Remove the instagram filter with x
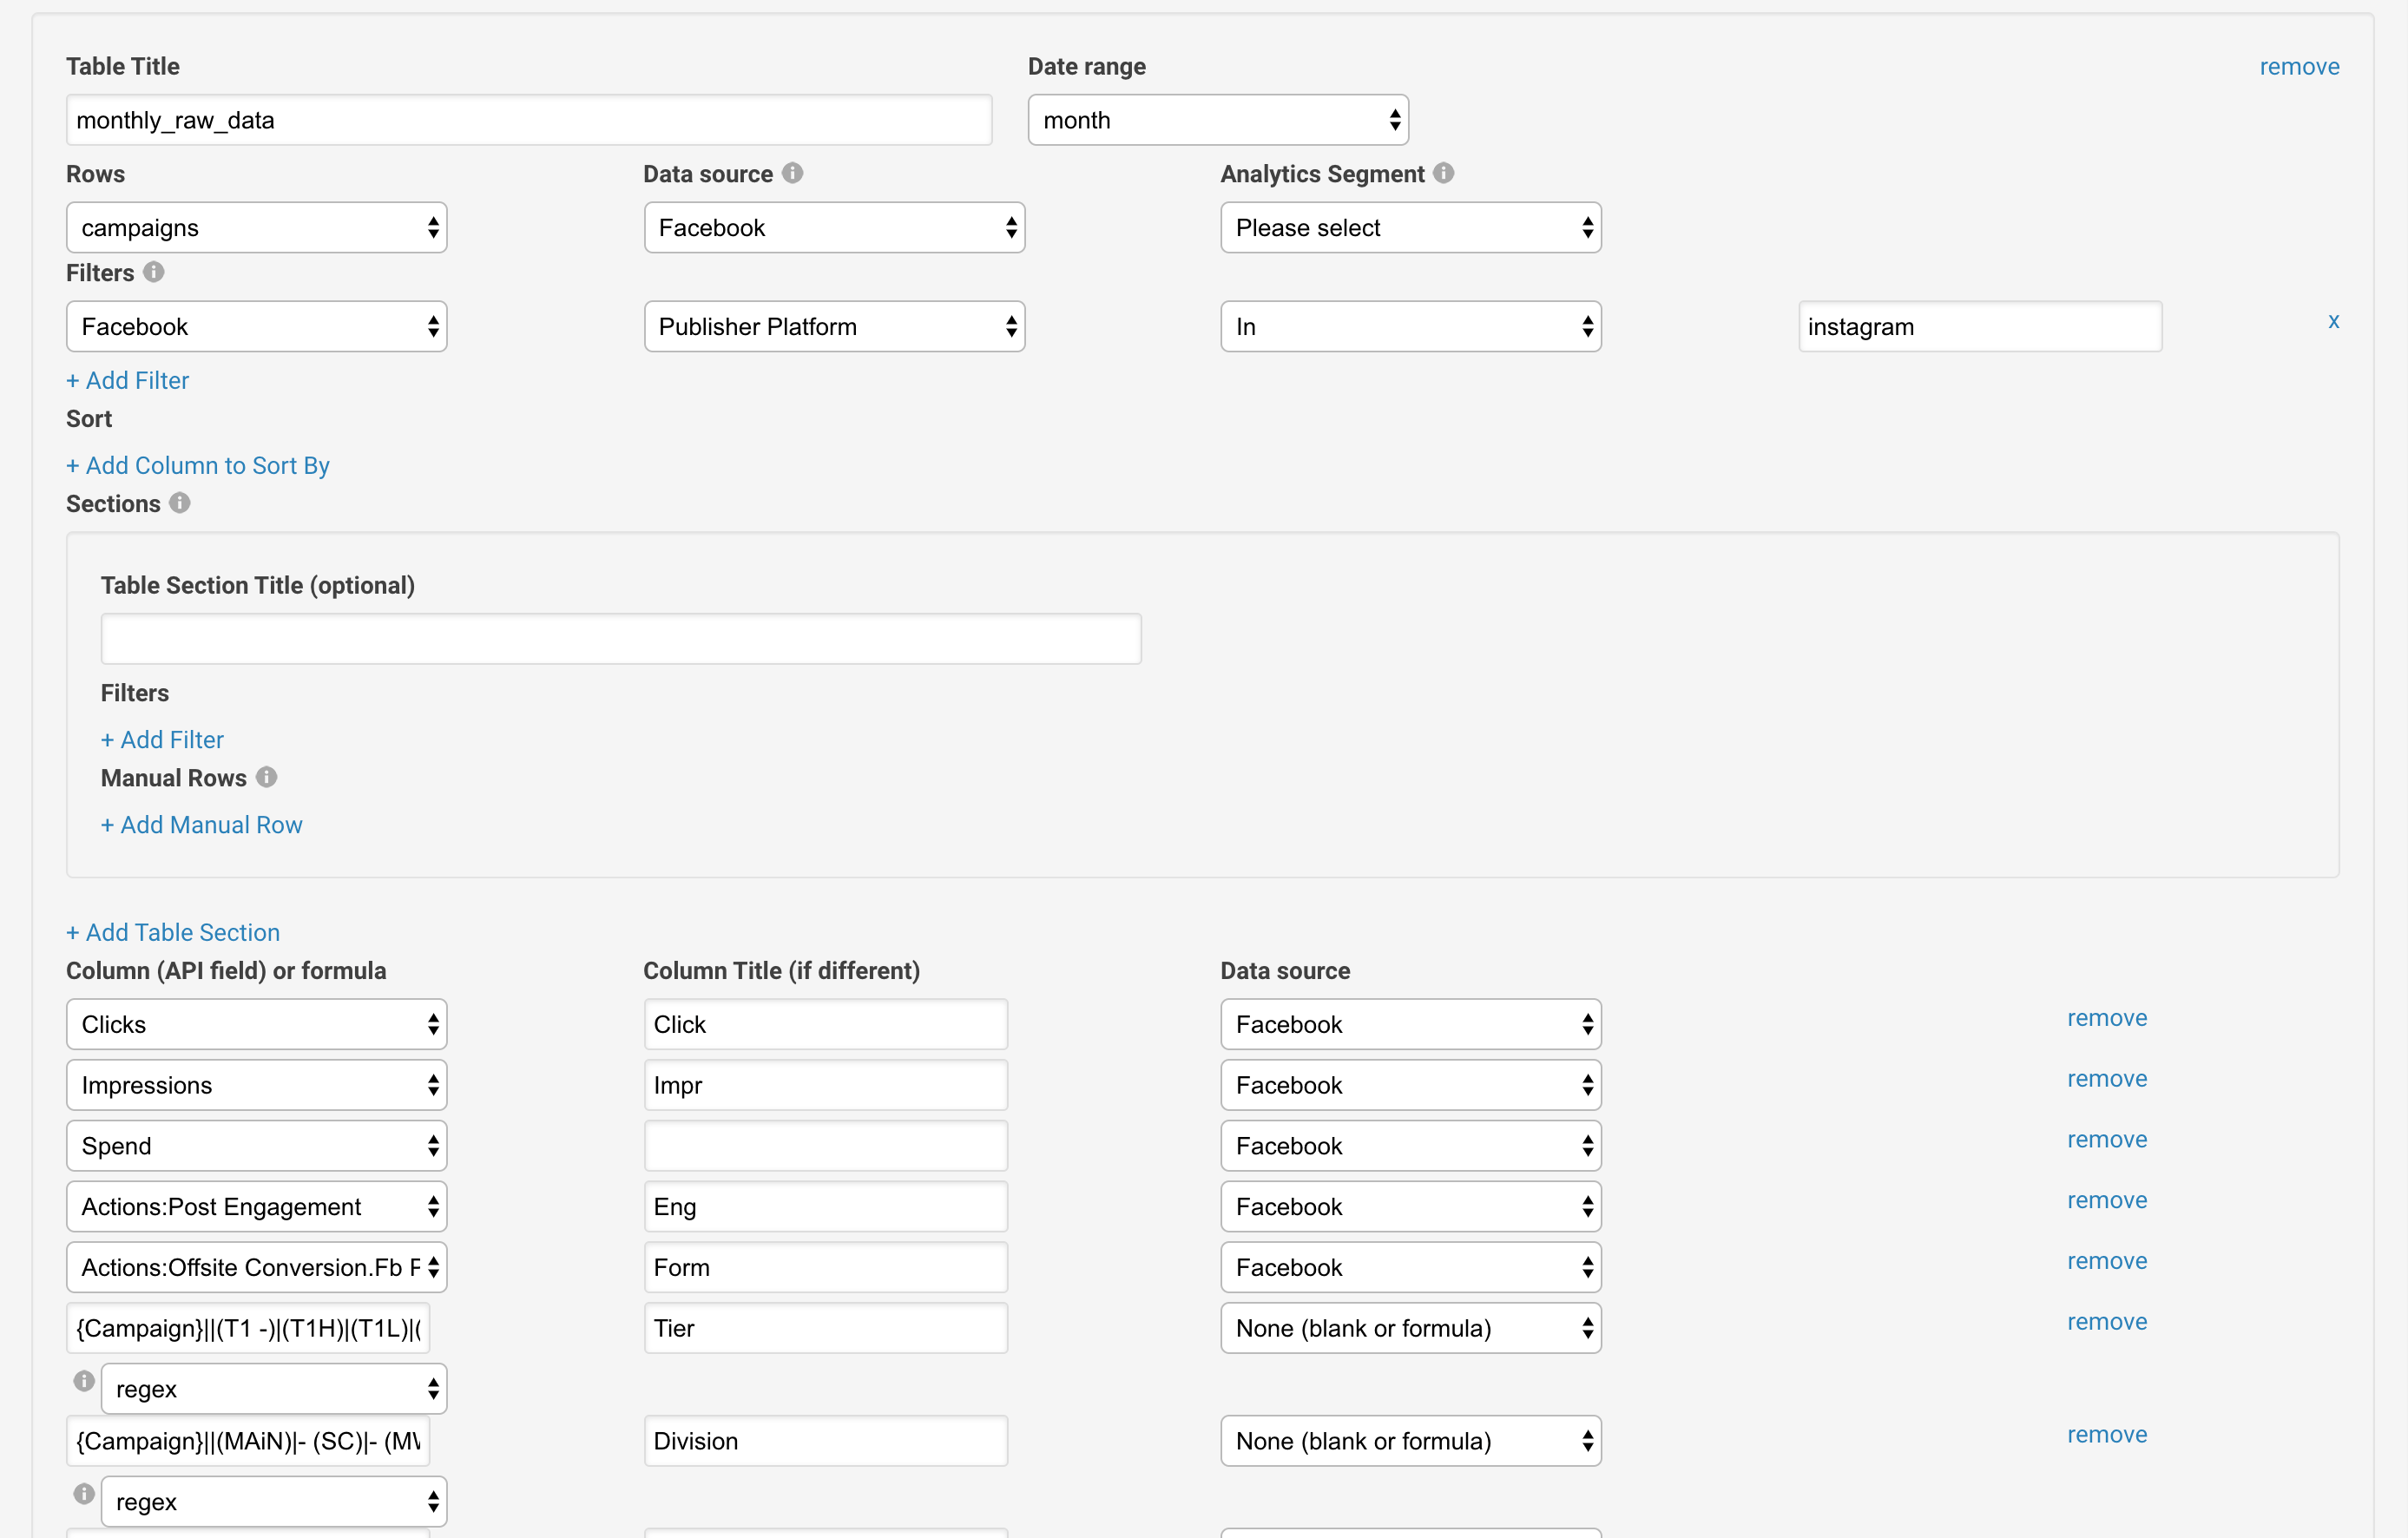 coord(2333,321)
